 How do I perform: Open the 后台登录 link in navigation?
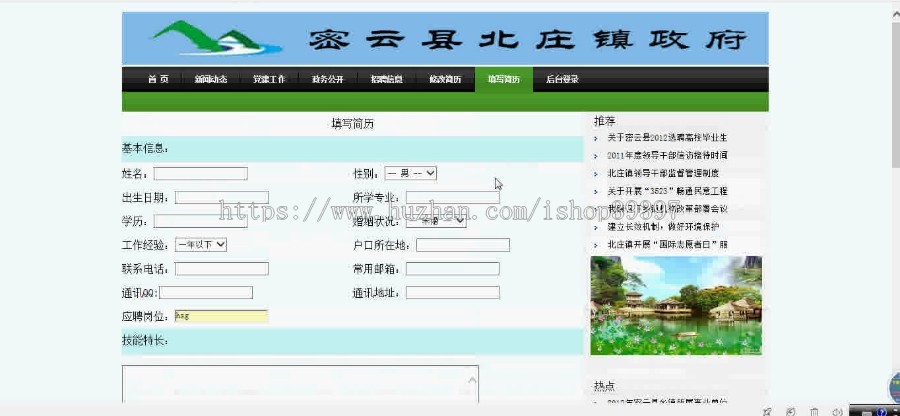[562, 80]
